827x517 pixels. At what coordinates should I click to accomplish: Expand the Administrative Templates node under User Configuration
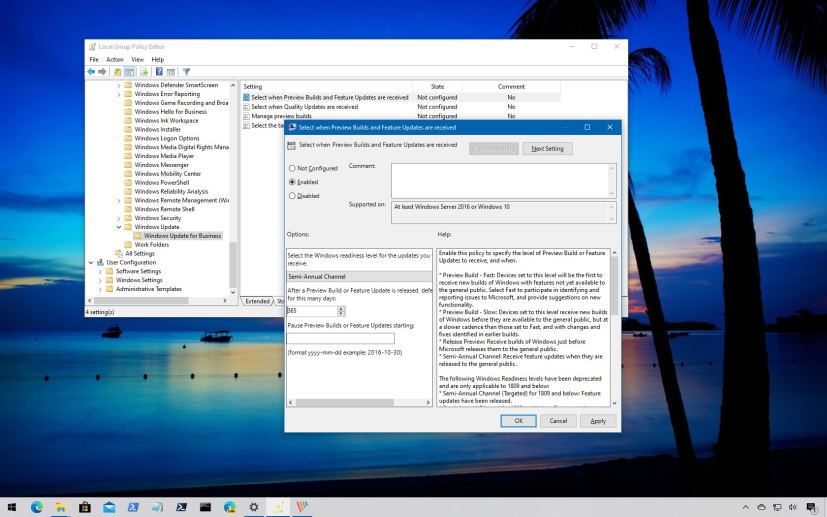(x=100, y=289)
